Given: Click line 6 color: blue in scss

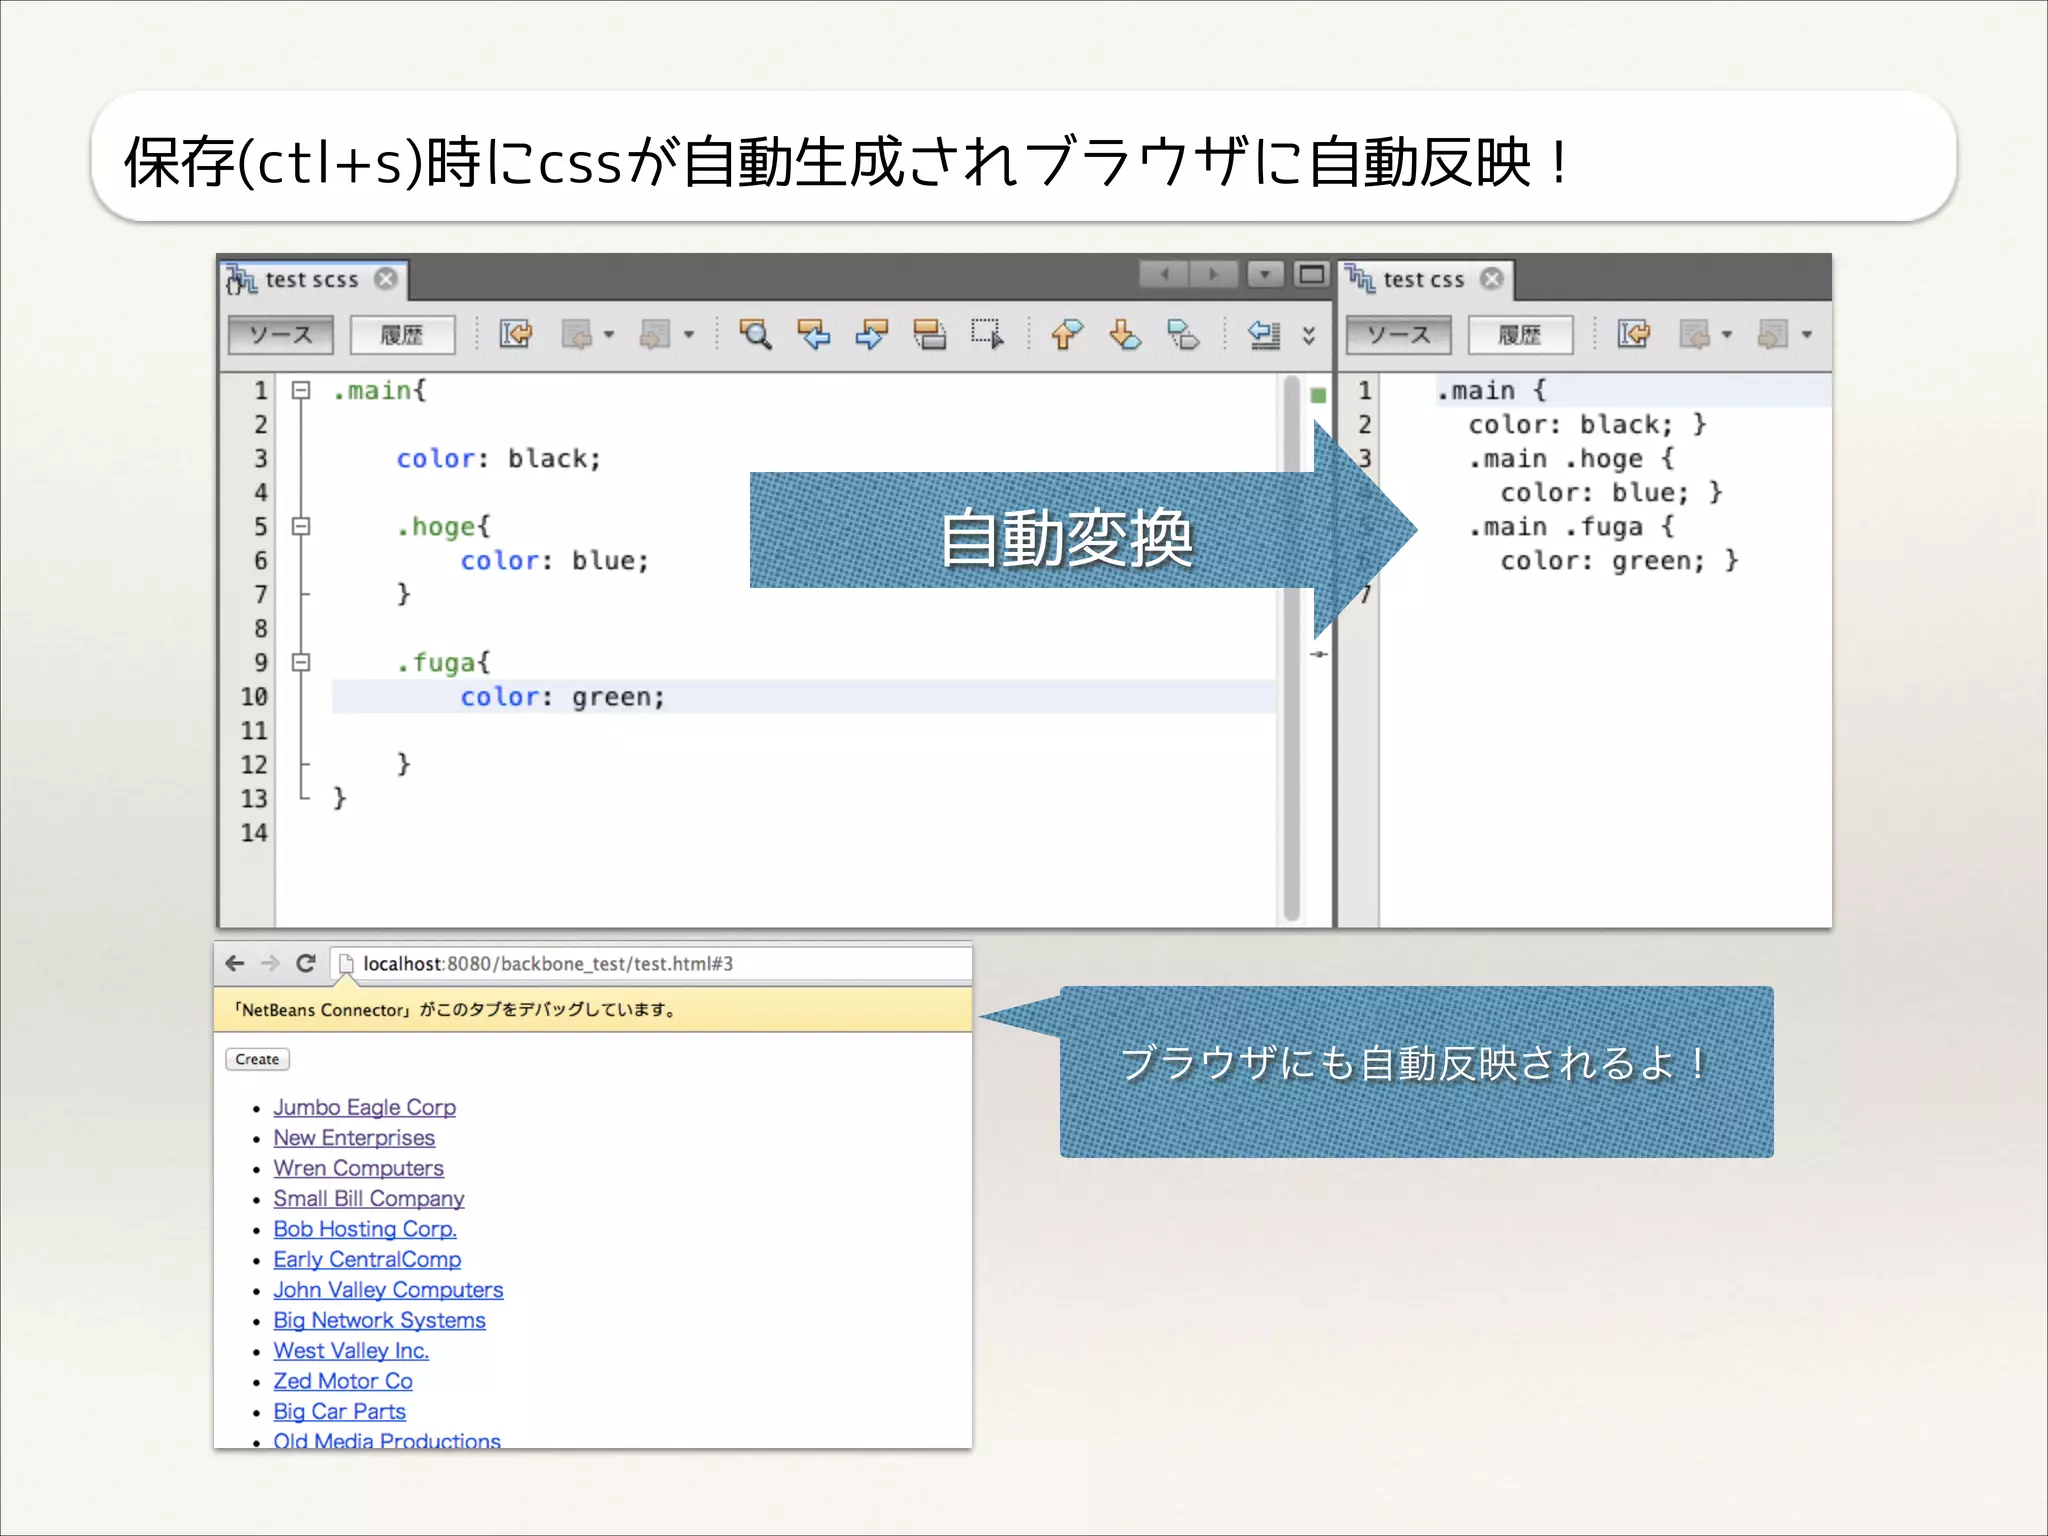Looking at the screenshot, I should coord(555,561).
